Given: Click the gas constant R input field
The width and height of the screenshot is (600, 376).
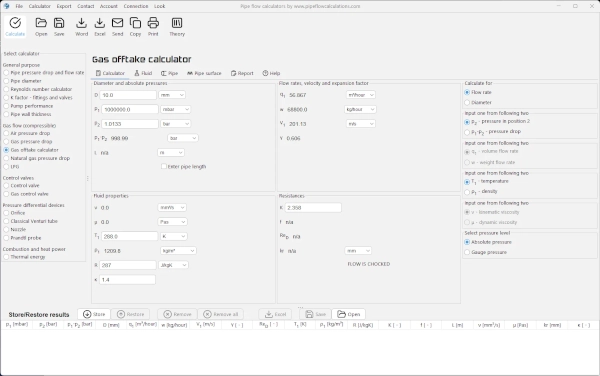Looking at the screenshot, I should 128,265.
